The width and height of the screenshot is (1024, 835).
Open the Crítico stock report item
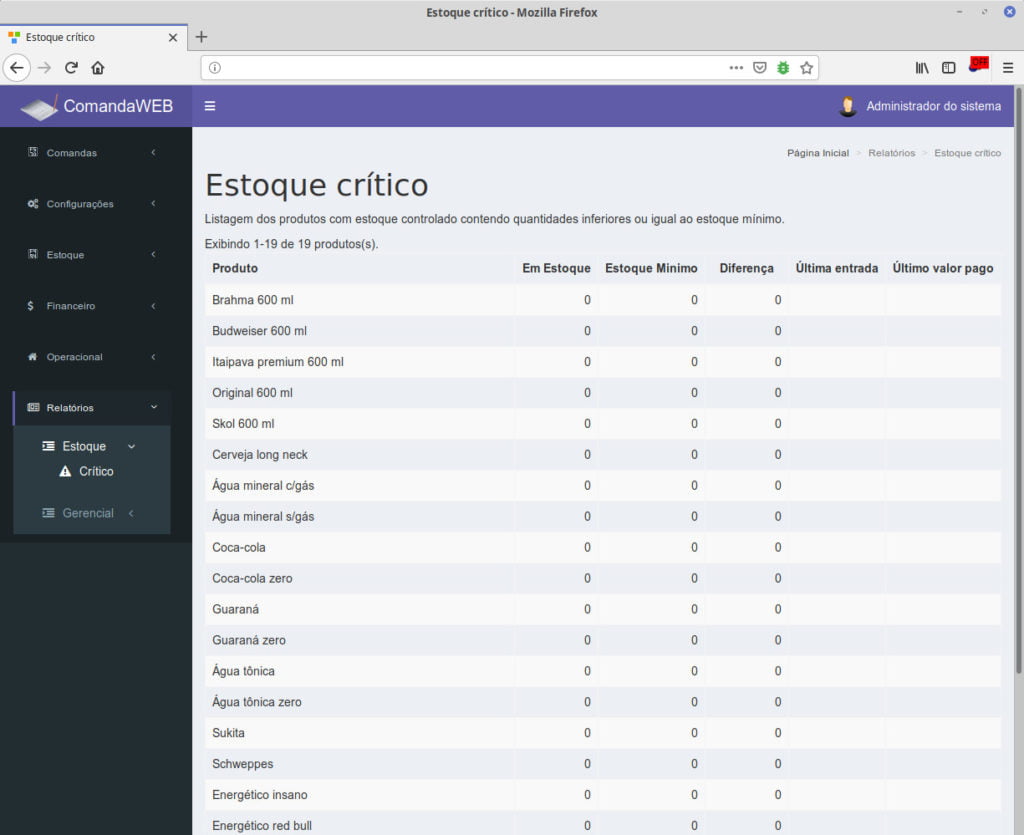pos(96,471)
